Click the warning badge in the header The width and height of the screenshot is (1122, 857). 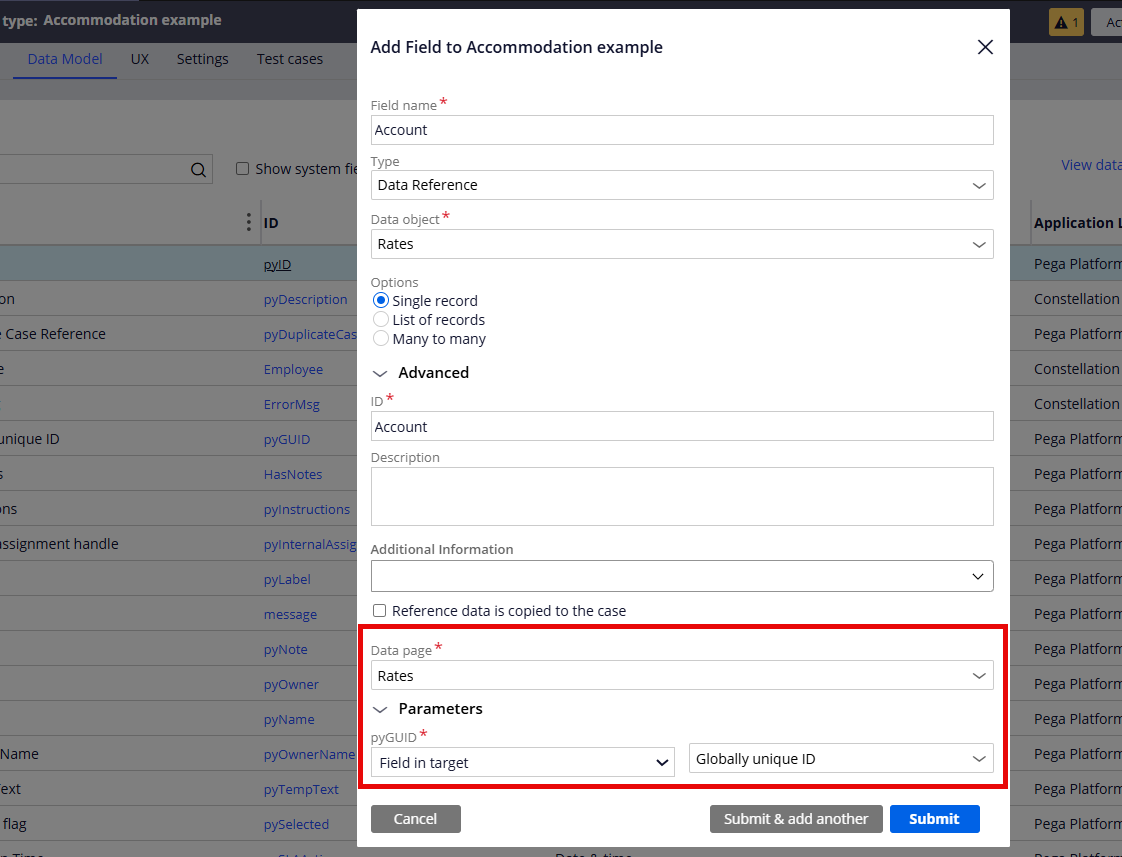pos(1066,21)
